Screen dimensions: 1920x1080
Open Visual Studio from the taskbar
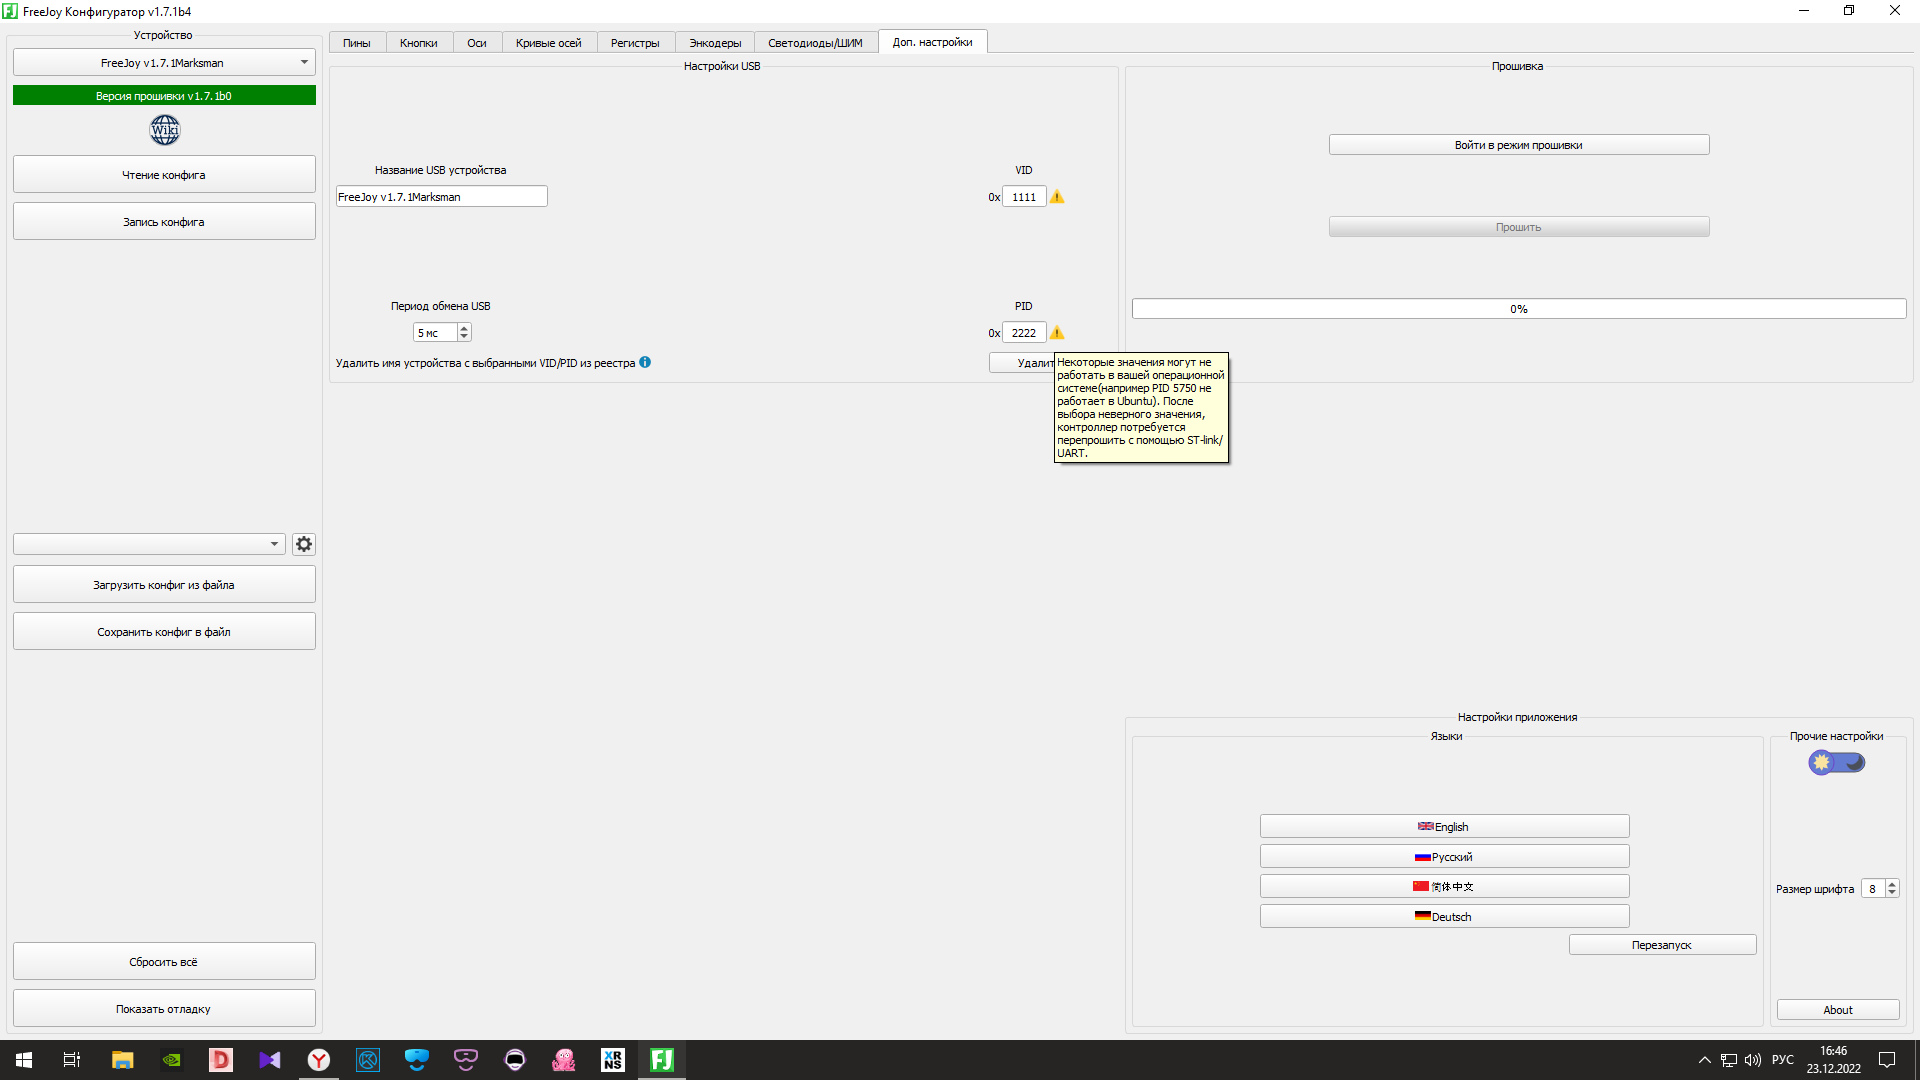[269, 1060]
